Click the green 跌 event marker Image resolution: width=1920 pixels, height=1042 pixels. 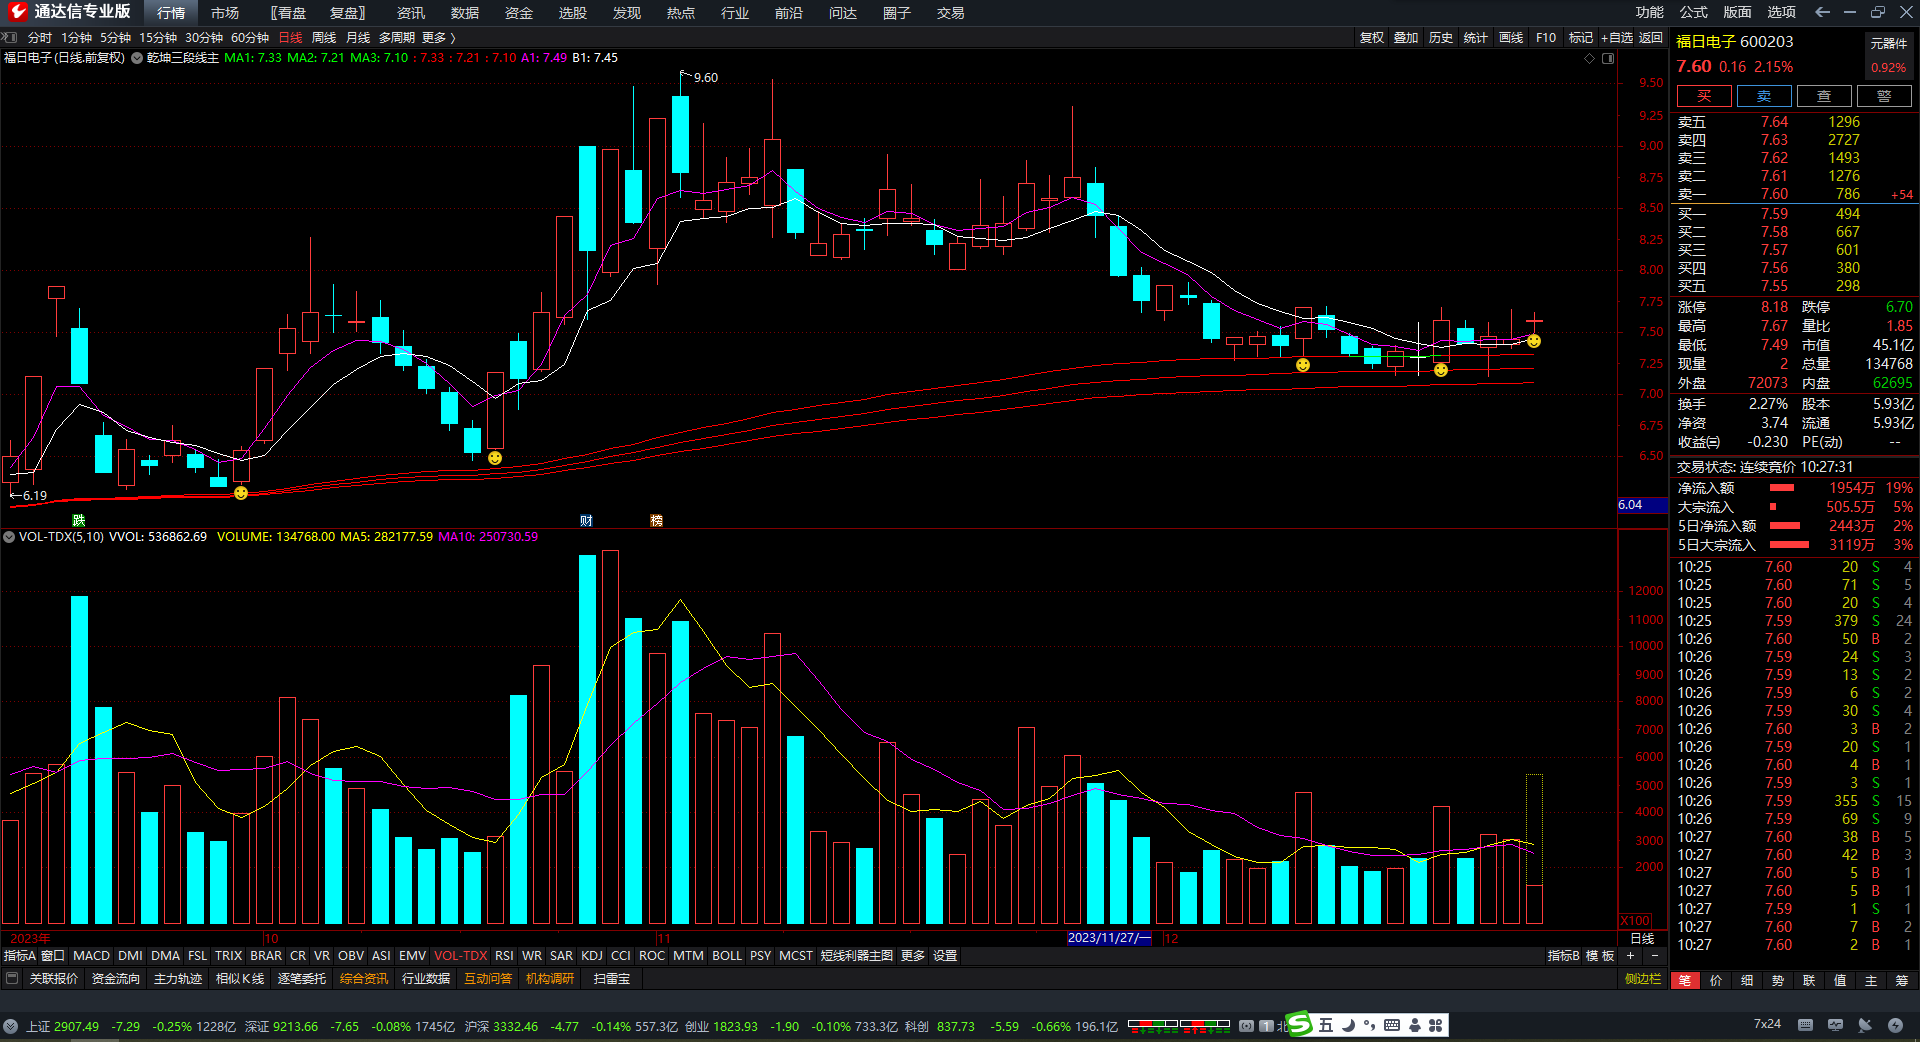(x=79, y=520)
